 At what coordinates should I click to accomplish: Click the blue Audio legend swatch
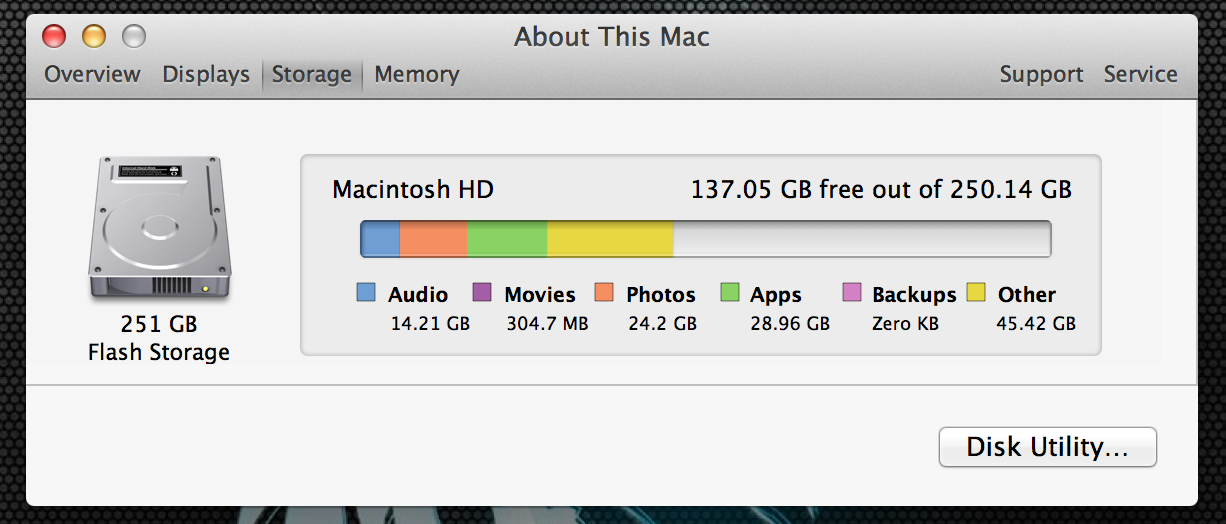366,293
